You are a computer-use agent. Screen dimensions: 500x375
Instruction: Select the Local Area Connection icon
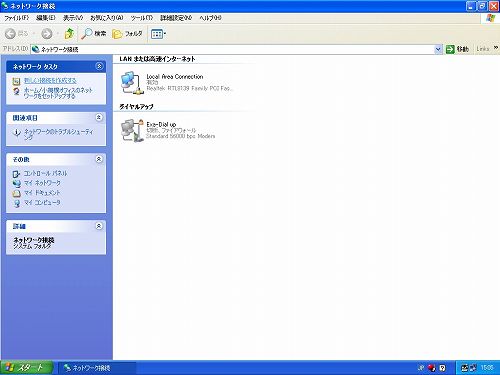click(x=132, y=83)
